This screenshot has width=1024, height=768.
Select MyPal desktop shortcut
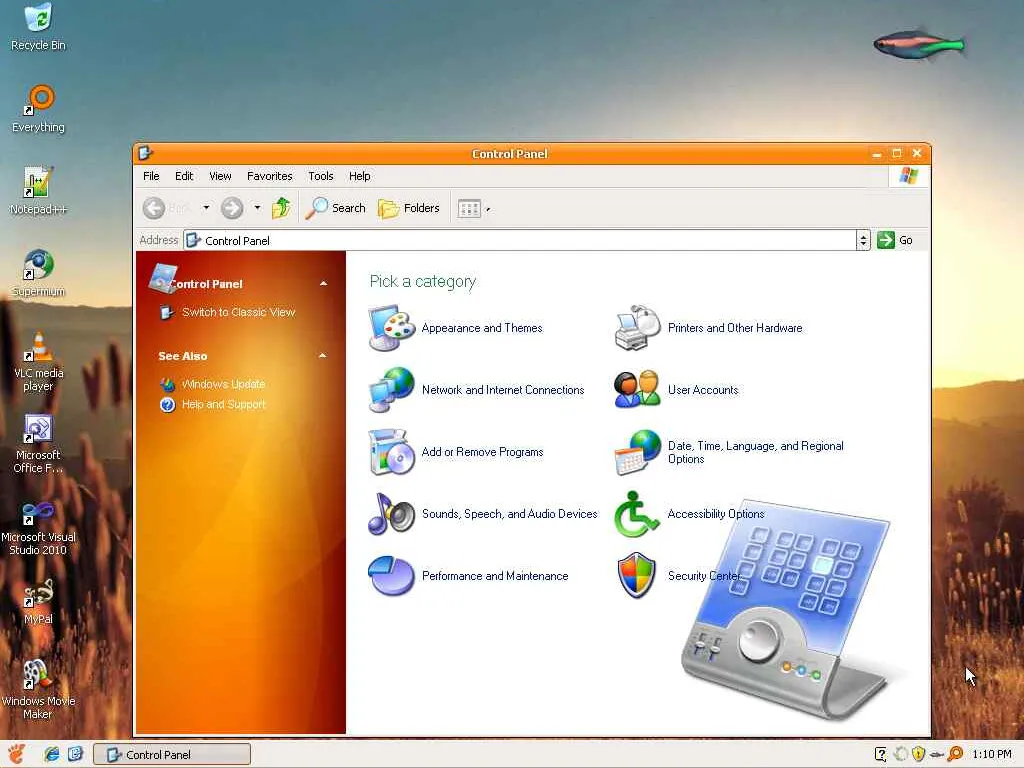point(38,601)
